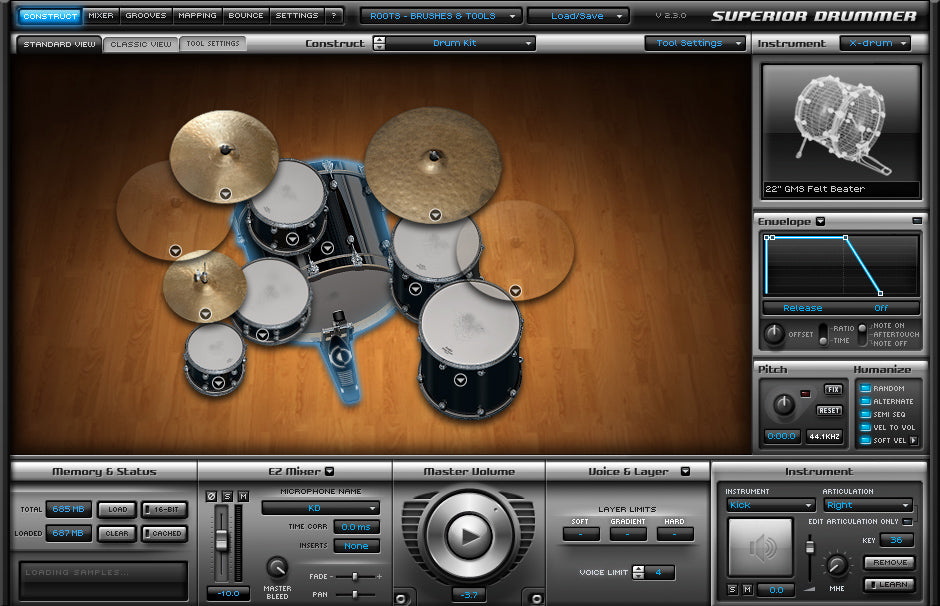Solo the KD microphone channel

[226, 498]
